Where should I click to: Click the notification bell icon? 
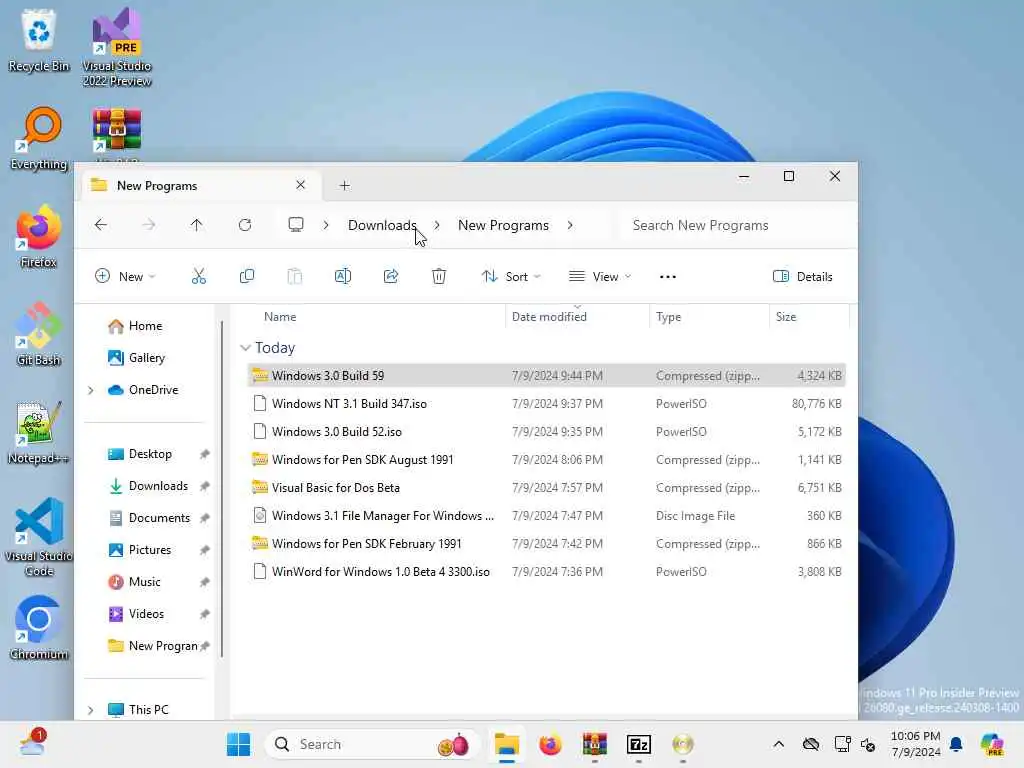pos(956,744)
